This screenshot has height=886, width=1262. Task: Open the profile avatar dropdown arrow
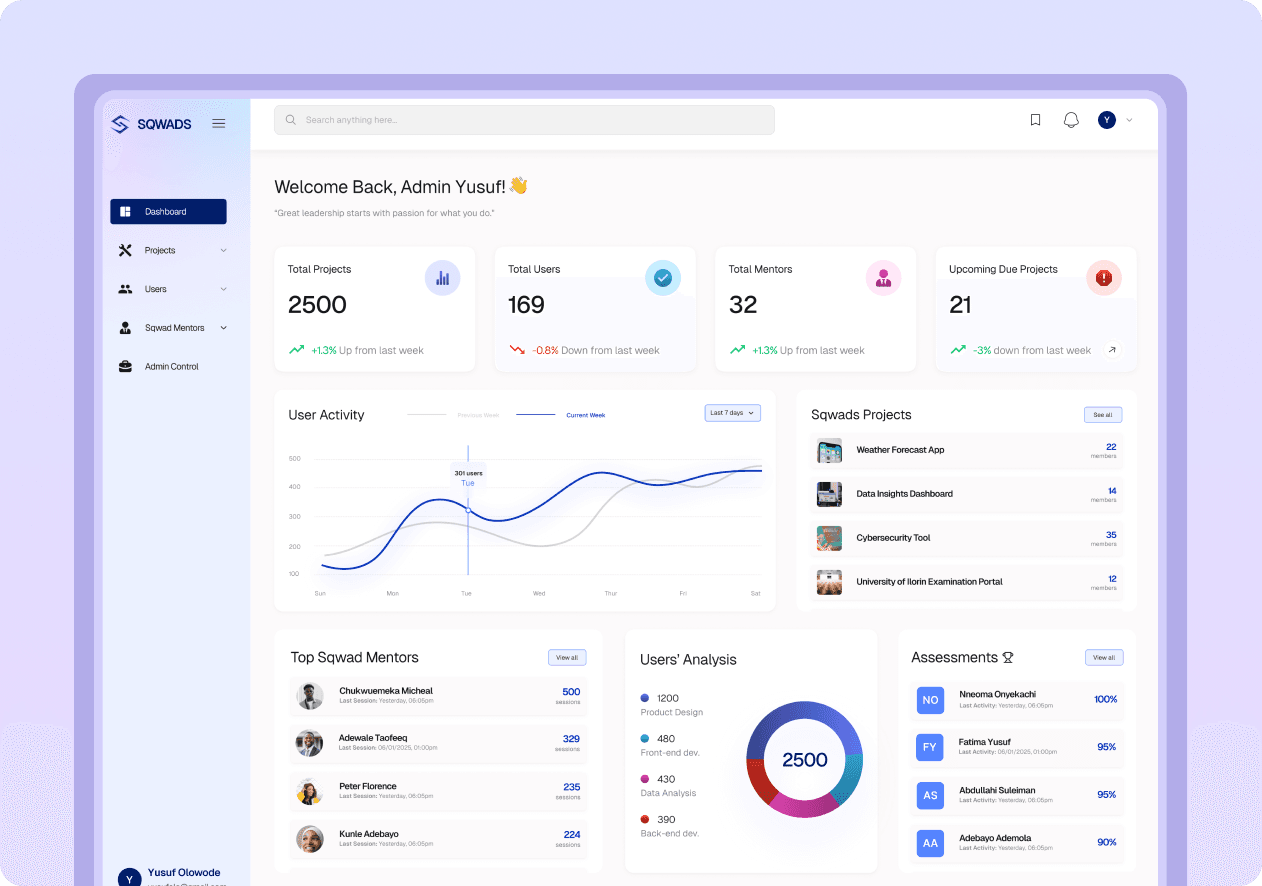(x=1129, y=119)
